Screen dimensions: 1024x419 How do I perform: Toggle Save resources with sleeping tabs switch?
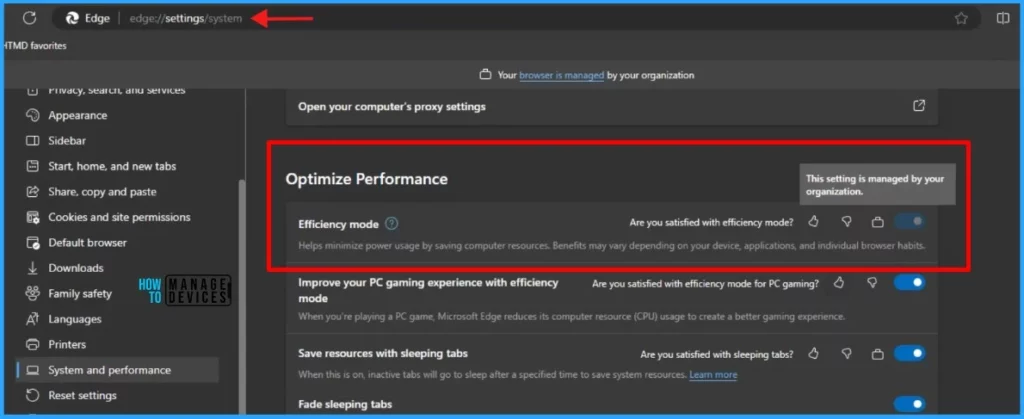click(x=909, y=354)
